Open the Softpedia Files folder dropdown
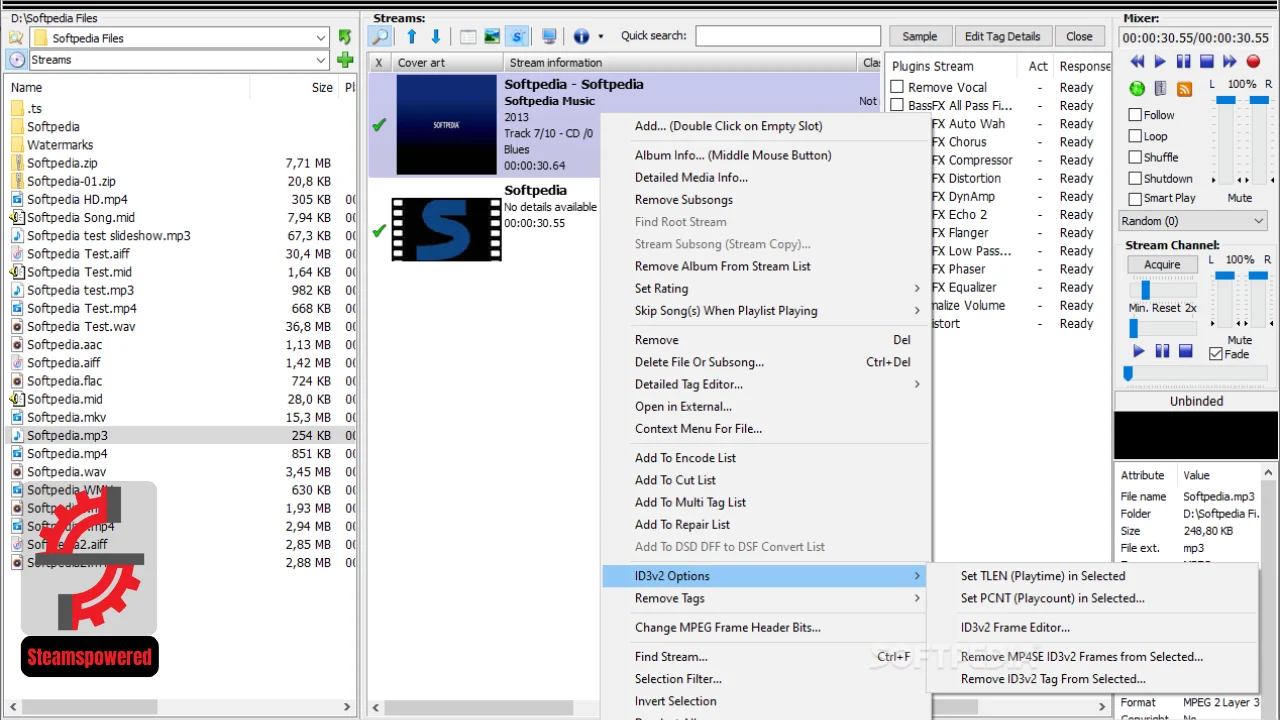1280x720 pixels. coord(321,38)
